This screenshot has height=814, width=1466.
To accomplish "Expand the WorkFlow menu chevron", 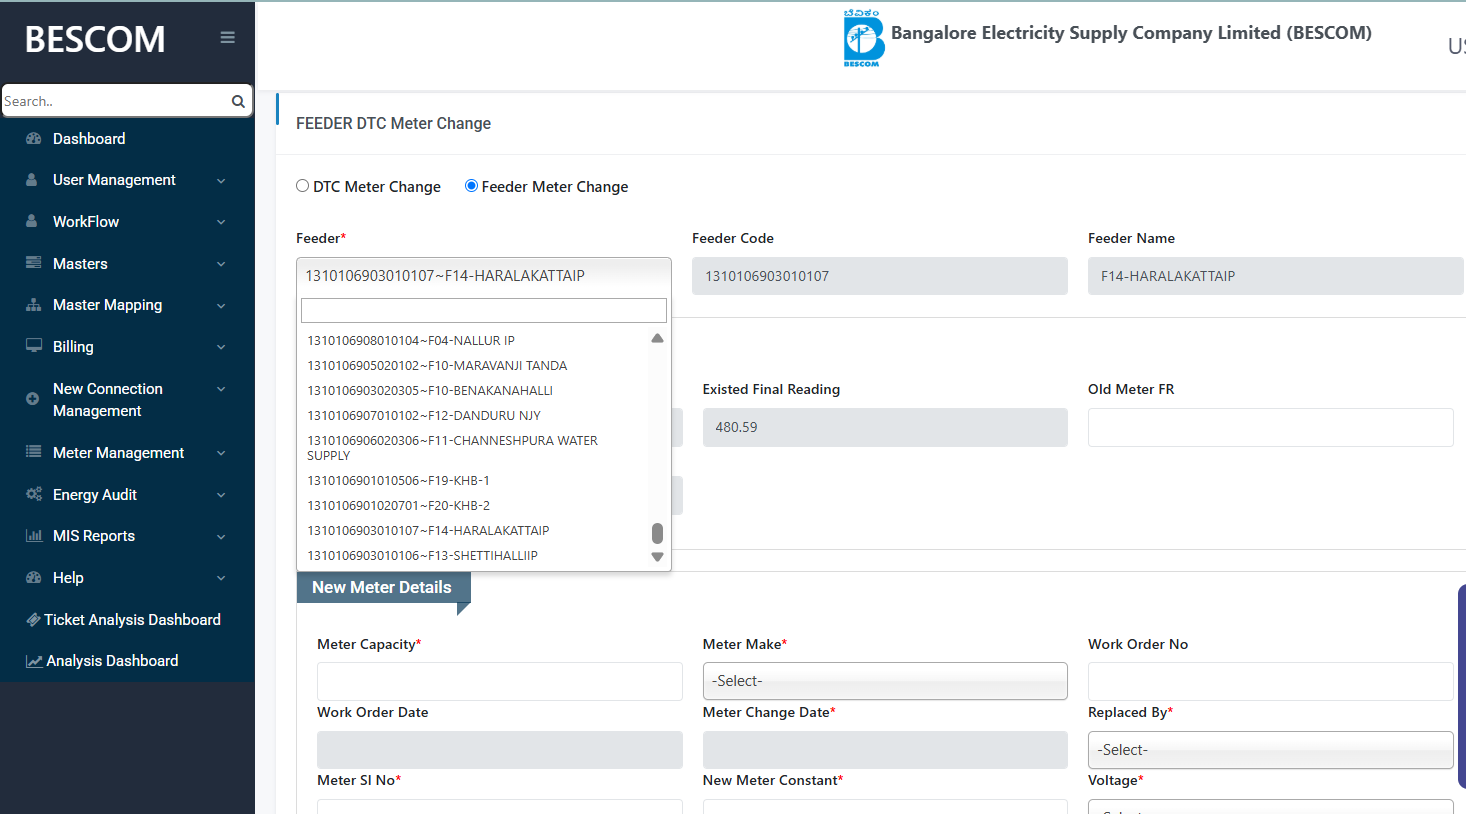I will 221,222.
